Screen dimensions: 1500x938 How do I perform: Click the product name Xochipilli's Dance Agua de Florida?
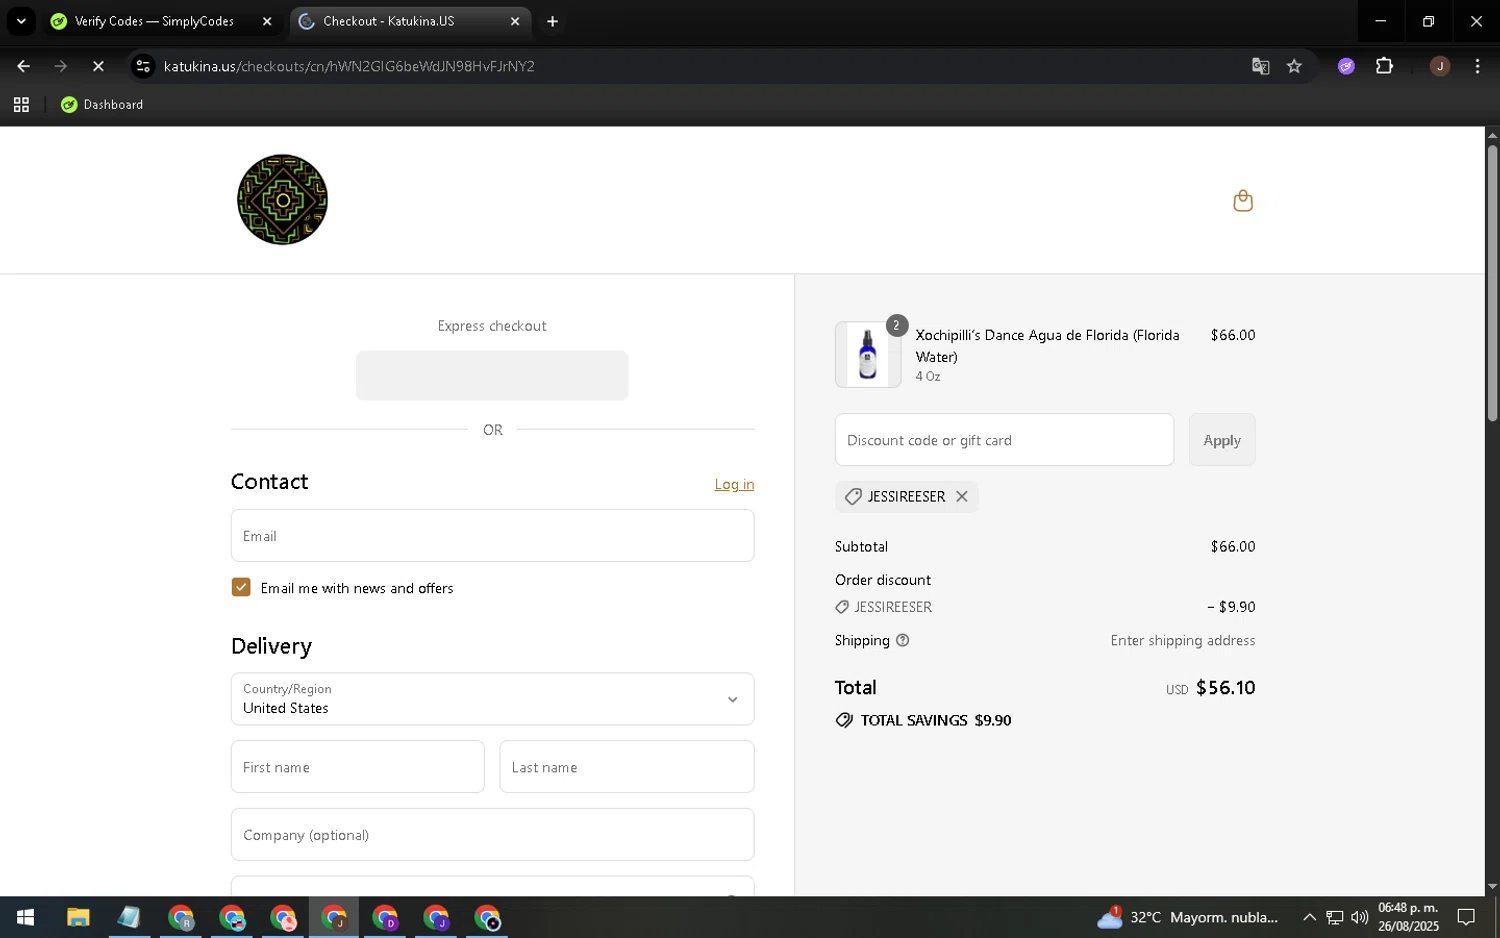click(1047, 346)
